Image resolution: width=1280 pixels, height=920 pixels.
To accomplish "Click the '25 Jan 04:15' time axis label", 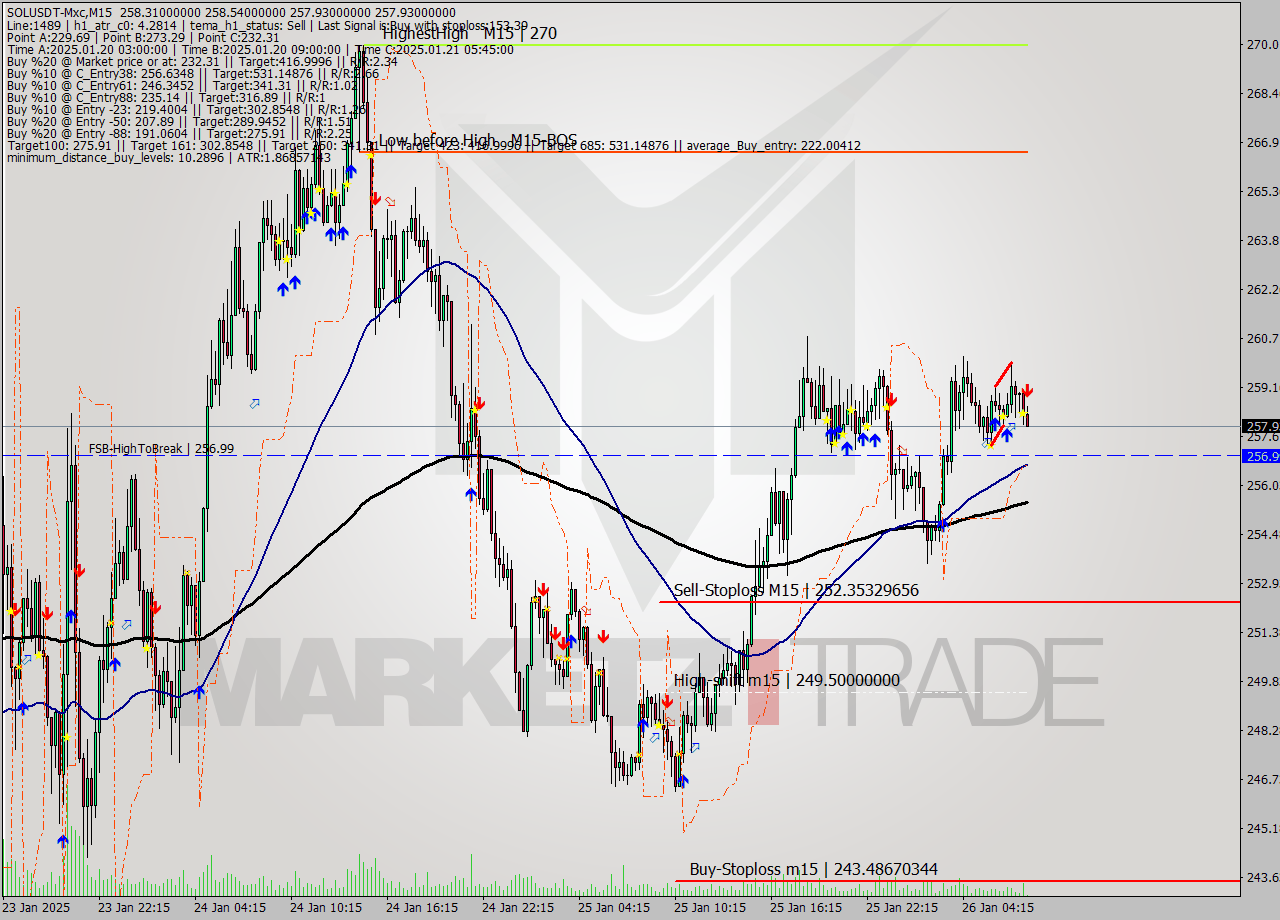I will (614, 908).
